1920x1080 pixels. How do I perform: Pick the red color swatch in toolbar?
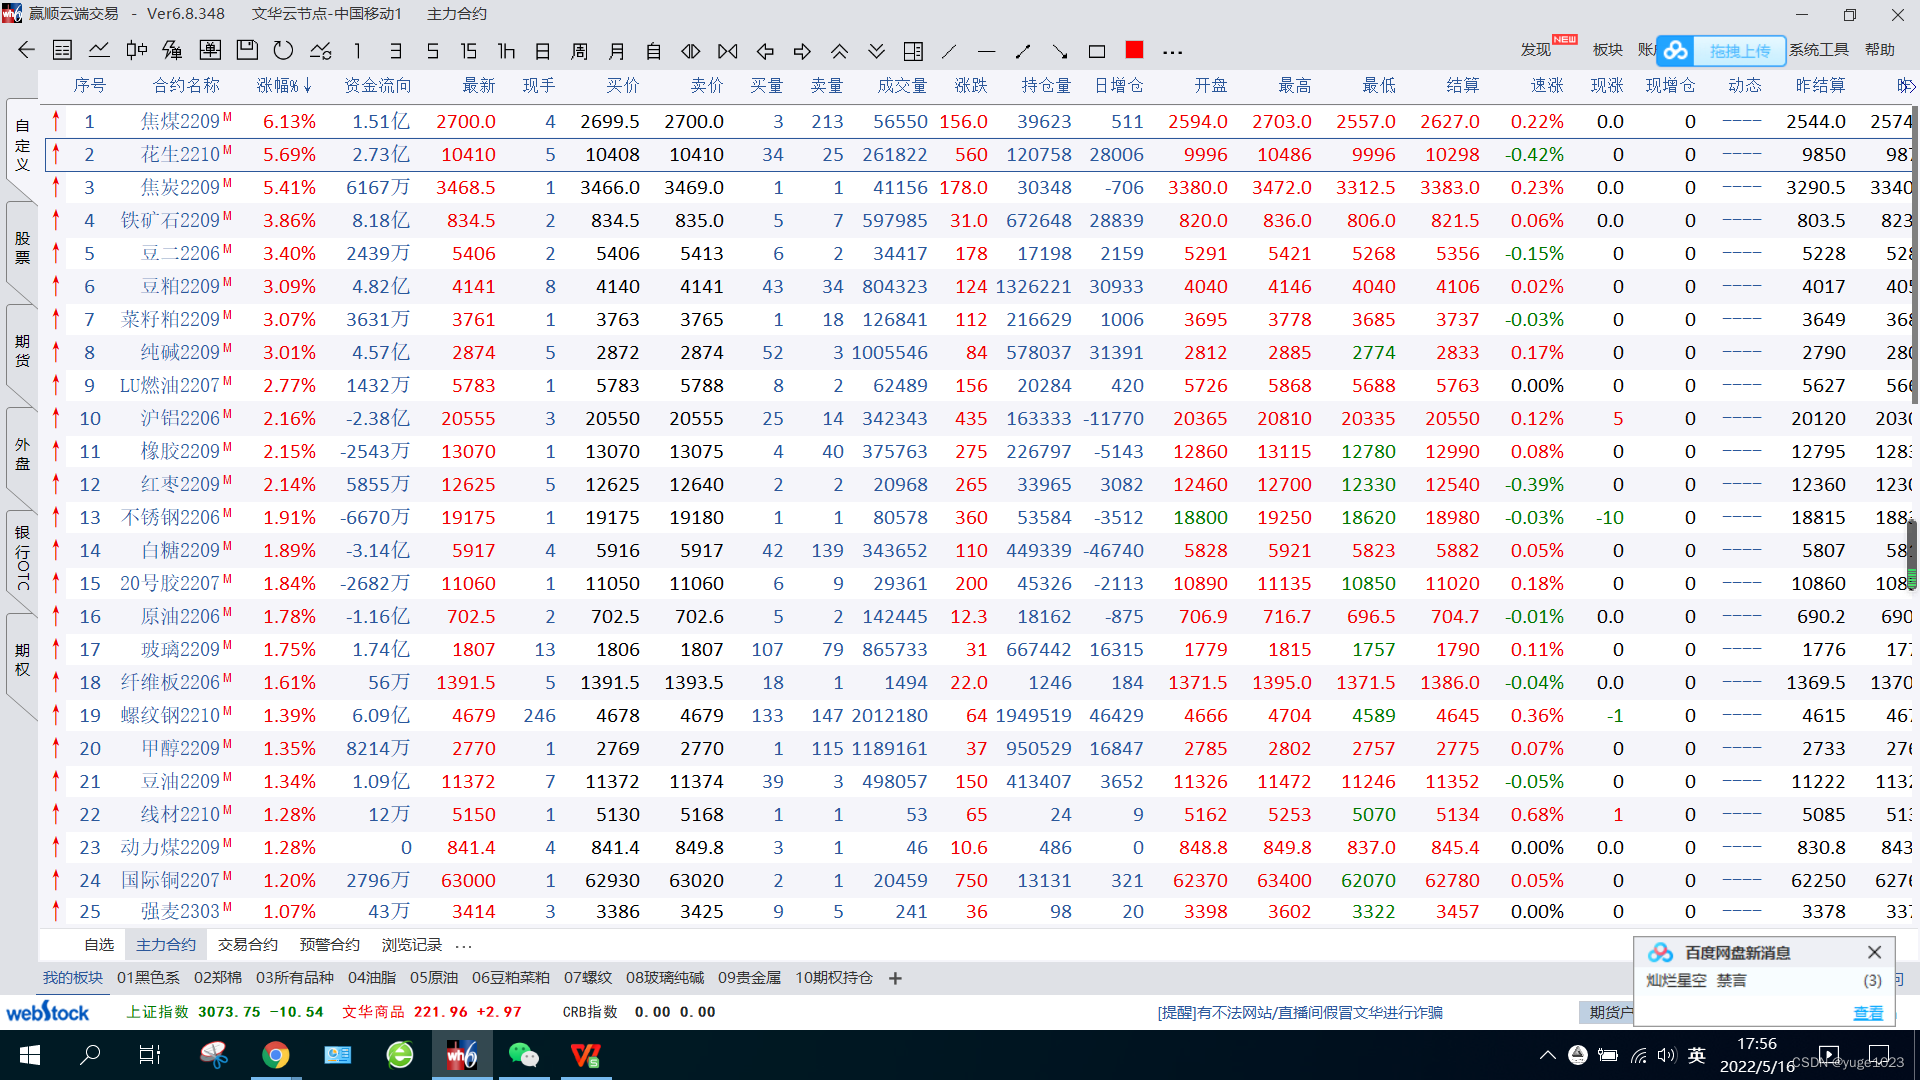pos(1134,50)
